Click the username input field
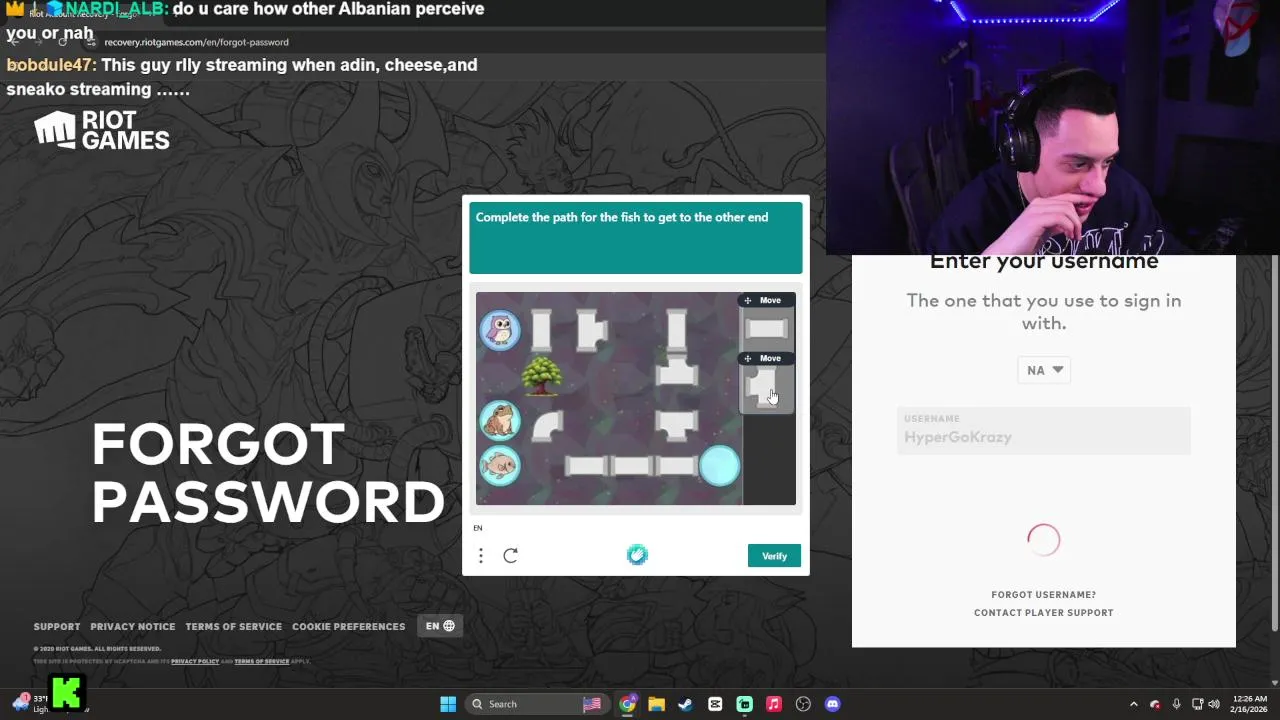Image resolution: width=1280 pixels, height=720 pixels. point(1044,430)
